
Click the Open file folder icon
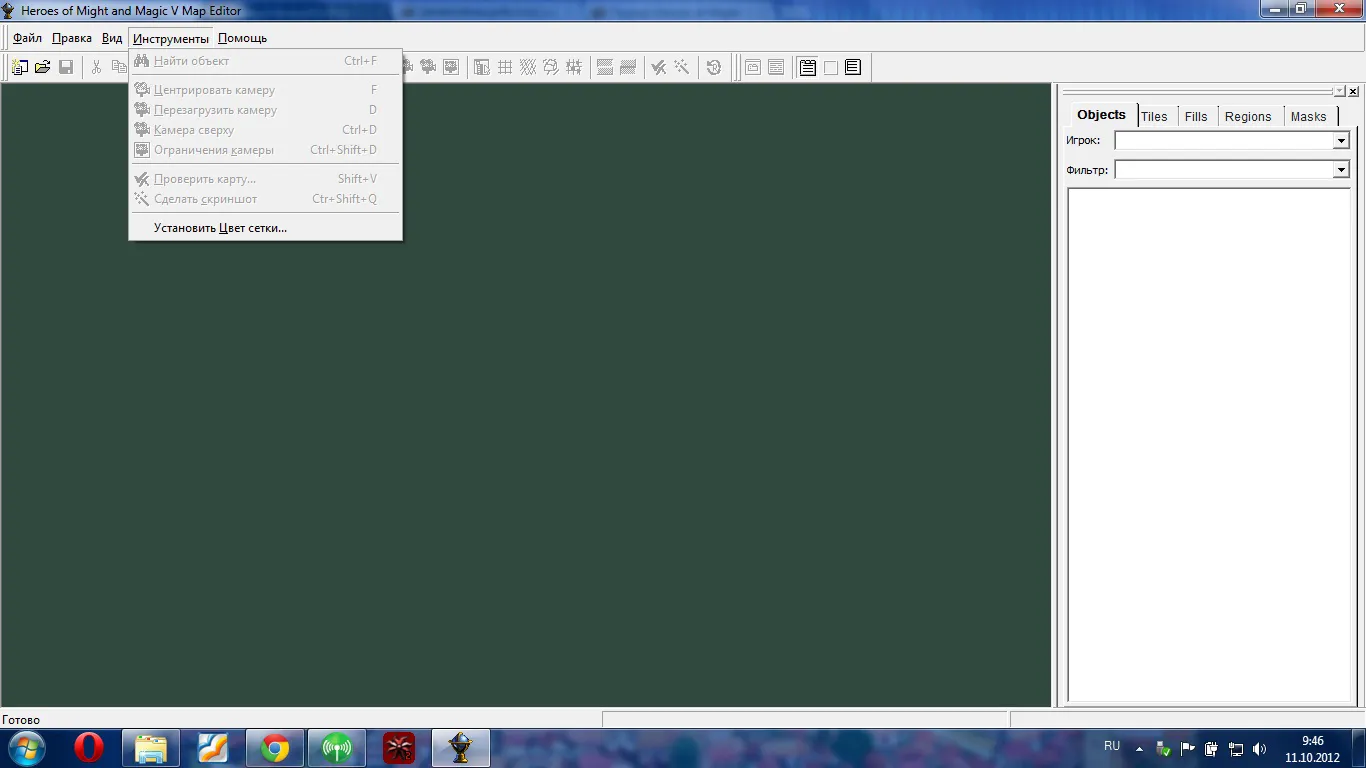[x=43, y=67]
